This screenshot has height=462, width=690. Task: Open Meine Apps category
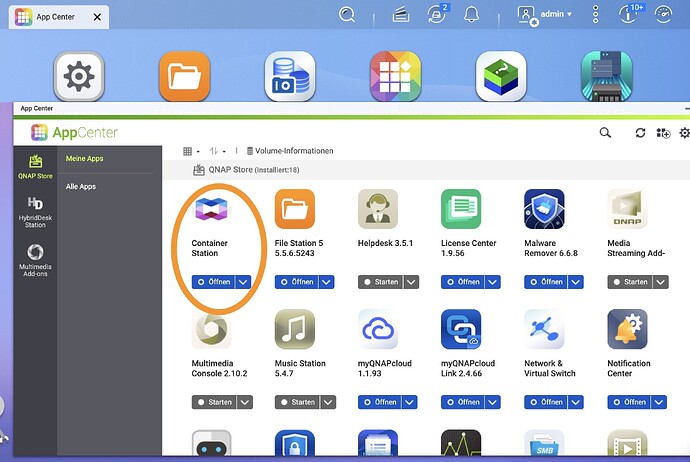tap(84, 158)
